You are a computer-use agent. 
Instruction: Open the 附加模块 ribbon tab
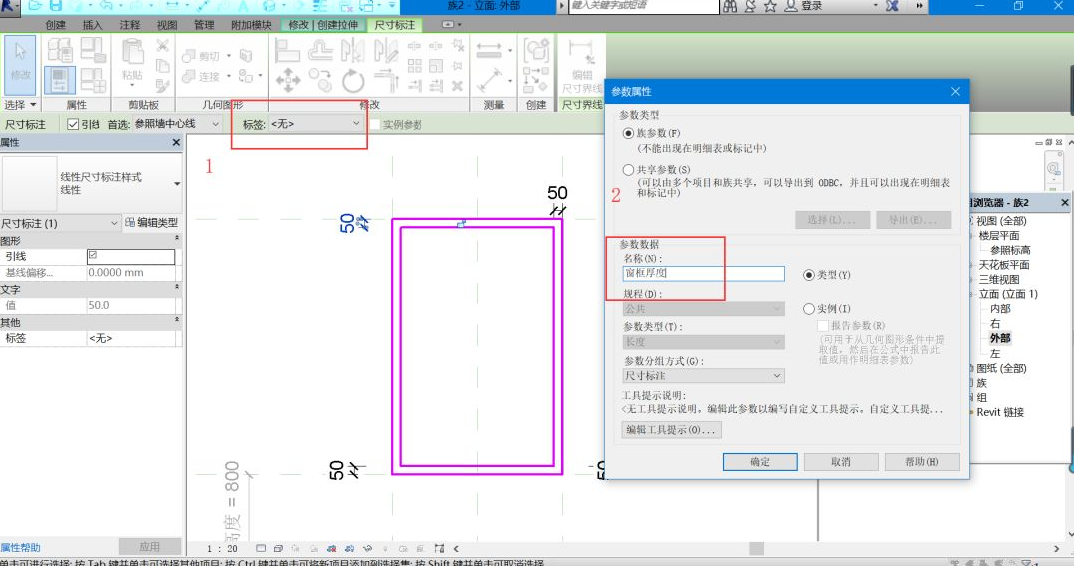tap(251, 25)
